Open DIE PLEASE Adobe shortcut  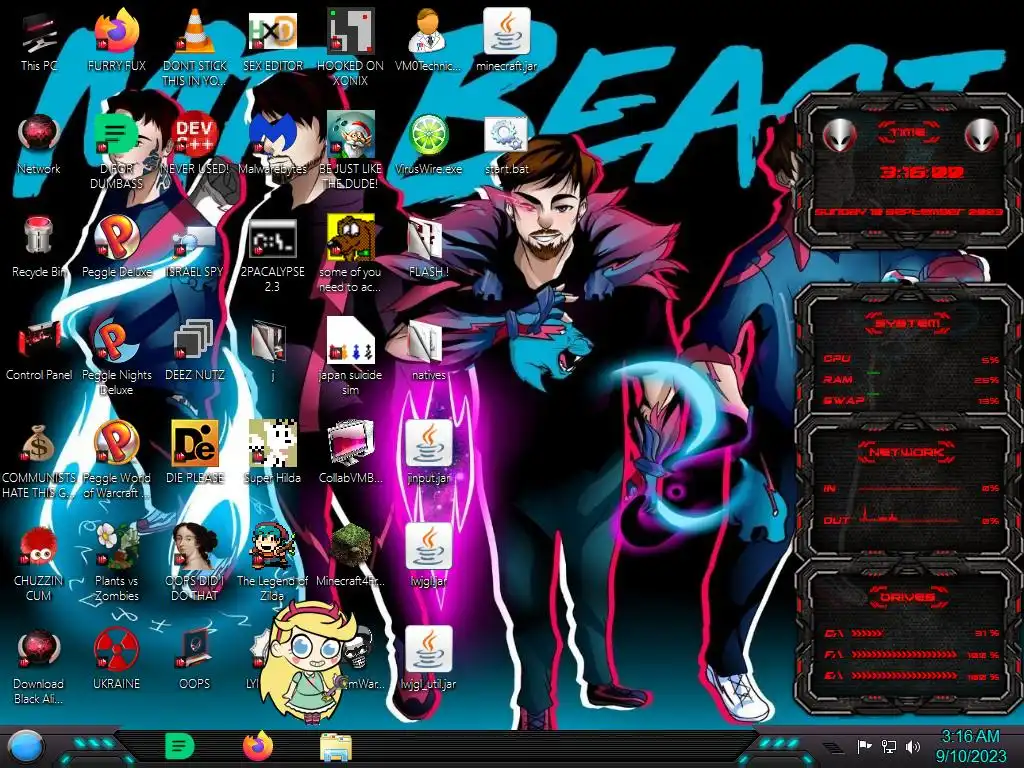[x=195, y=454]
